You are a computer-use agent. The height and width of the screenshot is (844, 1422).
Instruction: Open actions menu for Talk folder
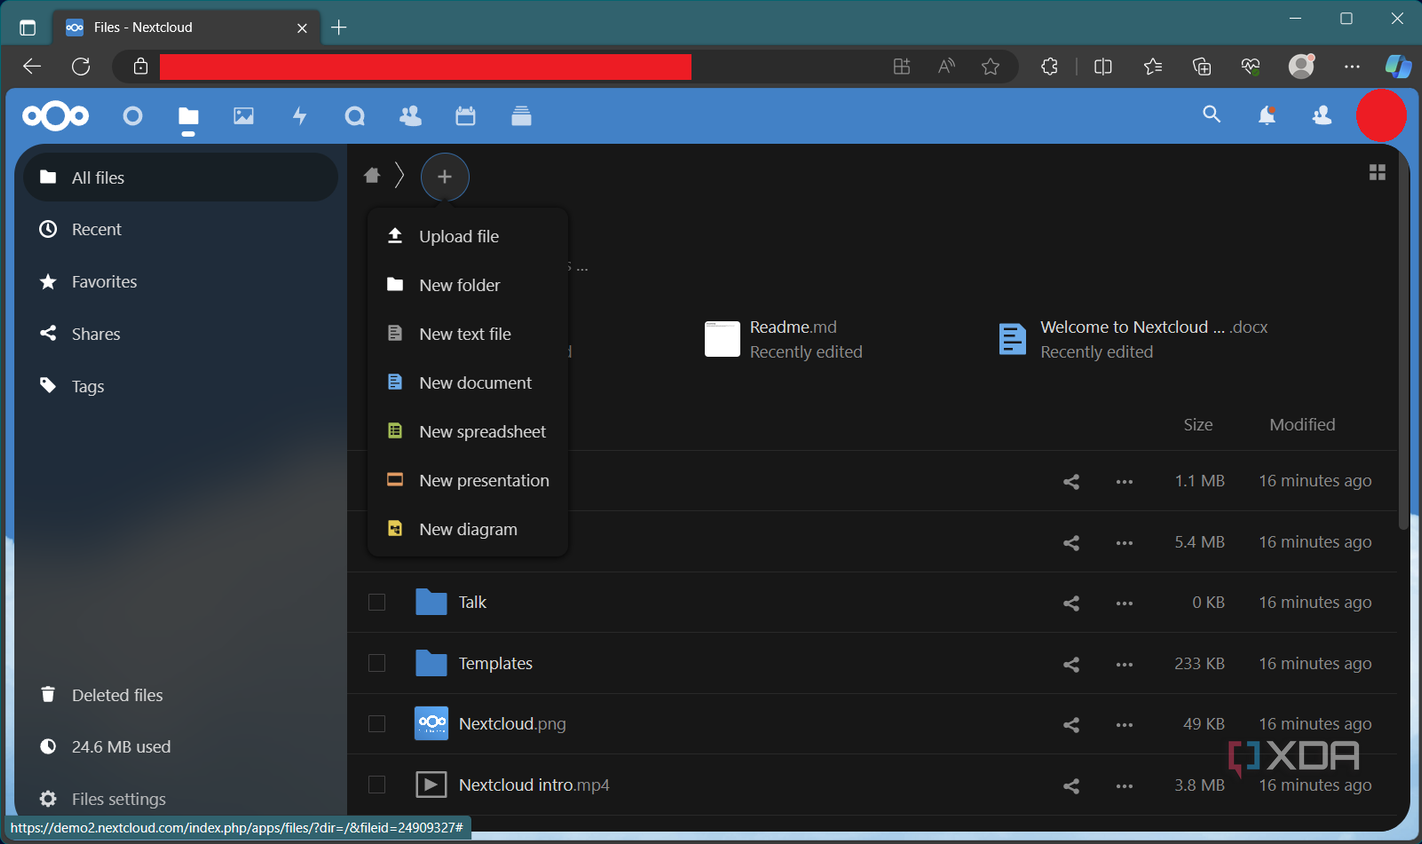point(1124,603)
